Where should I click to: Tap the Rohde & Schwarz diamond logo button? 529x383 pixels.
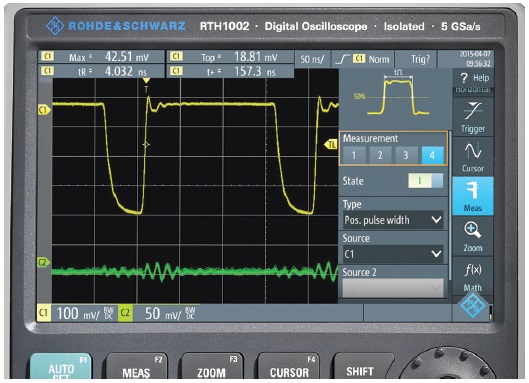click(x=473, y=305)
